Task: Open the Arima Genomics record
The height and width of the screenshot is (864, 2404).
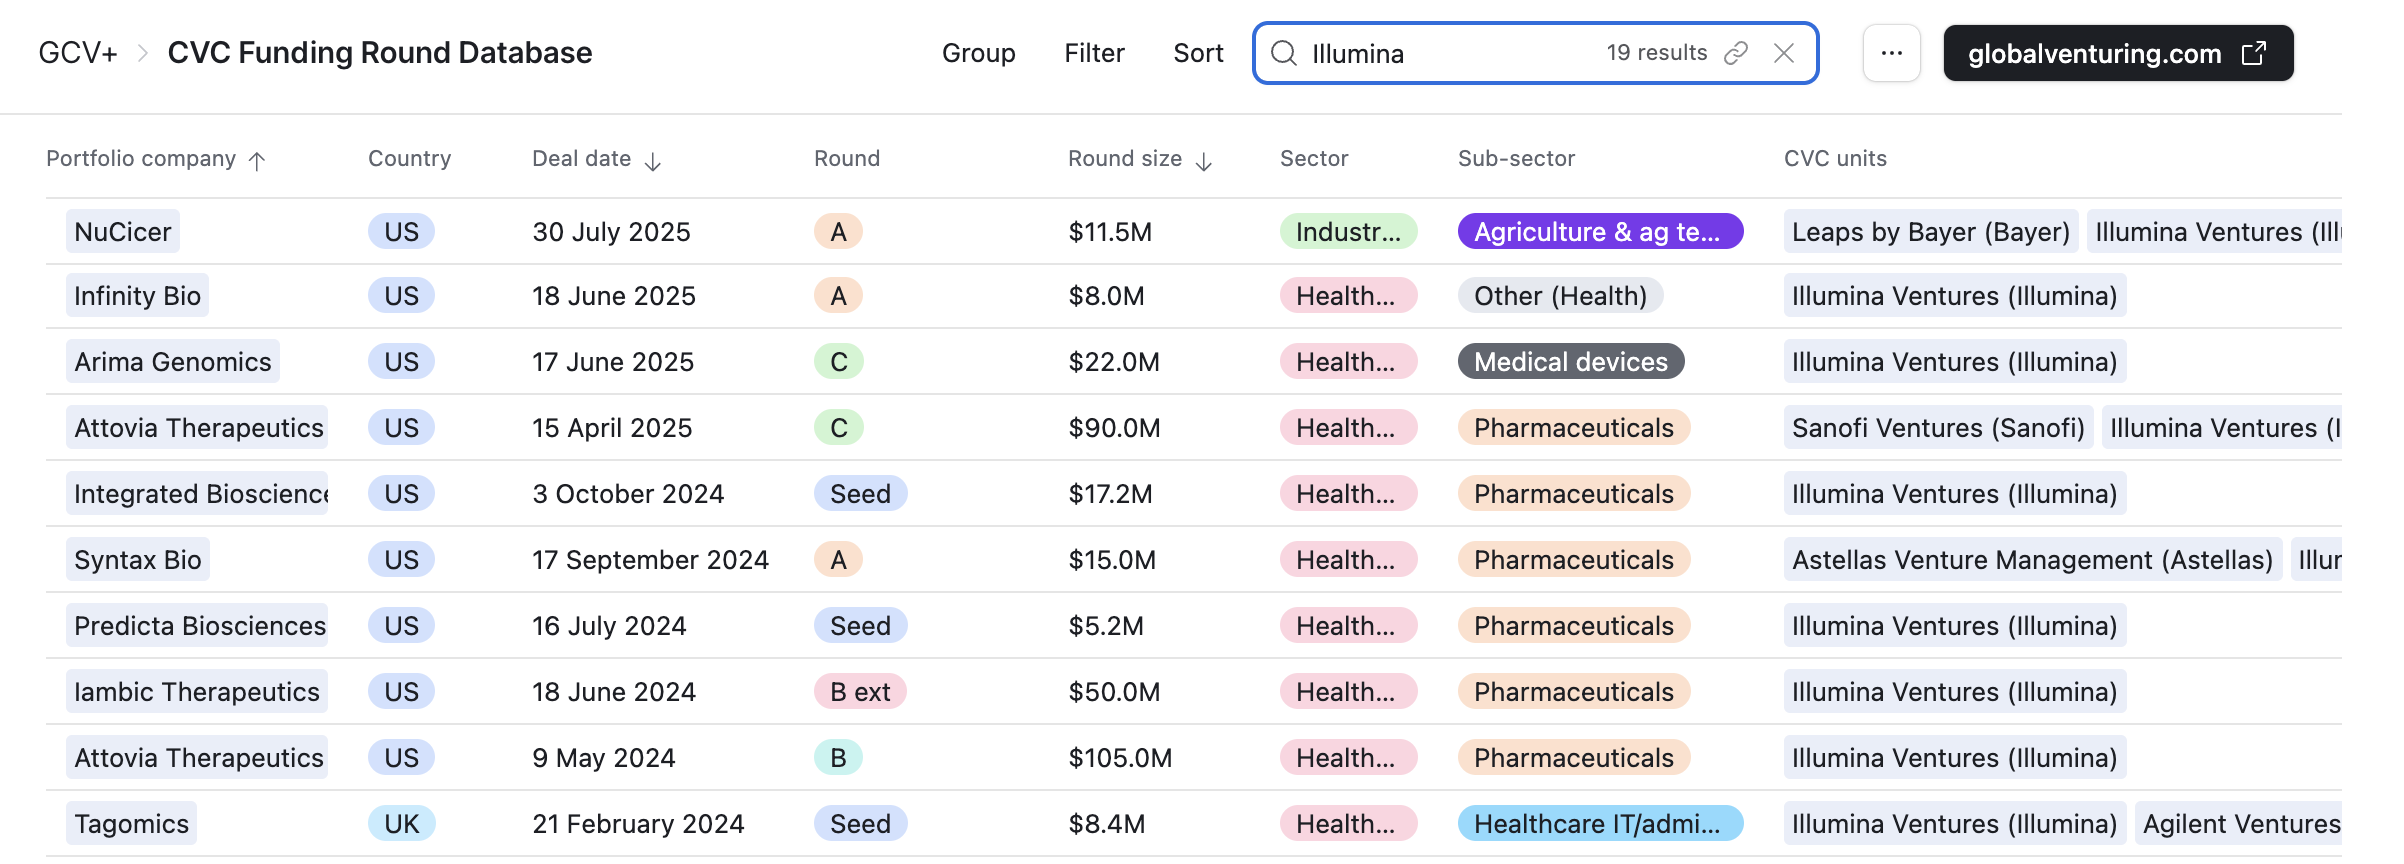Action: pos(173,361)
